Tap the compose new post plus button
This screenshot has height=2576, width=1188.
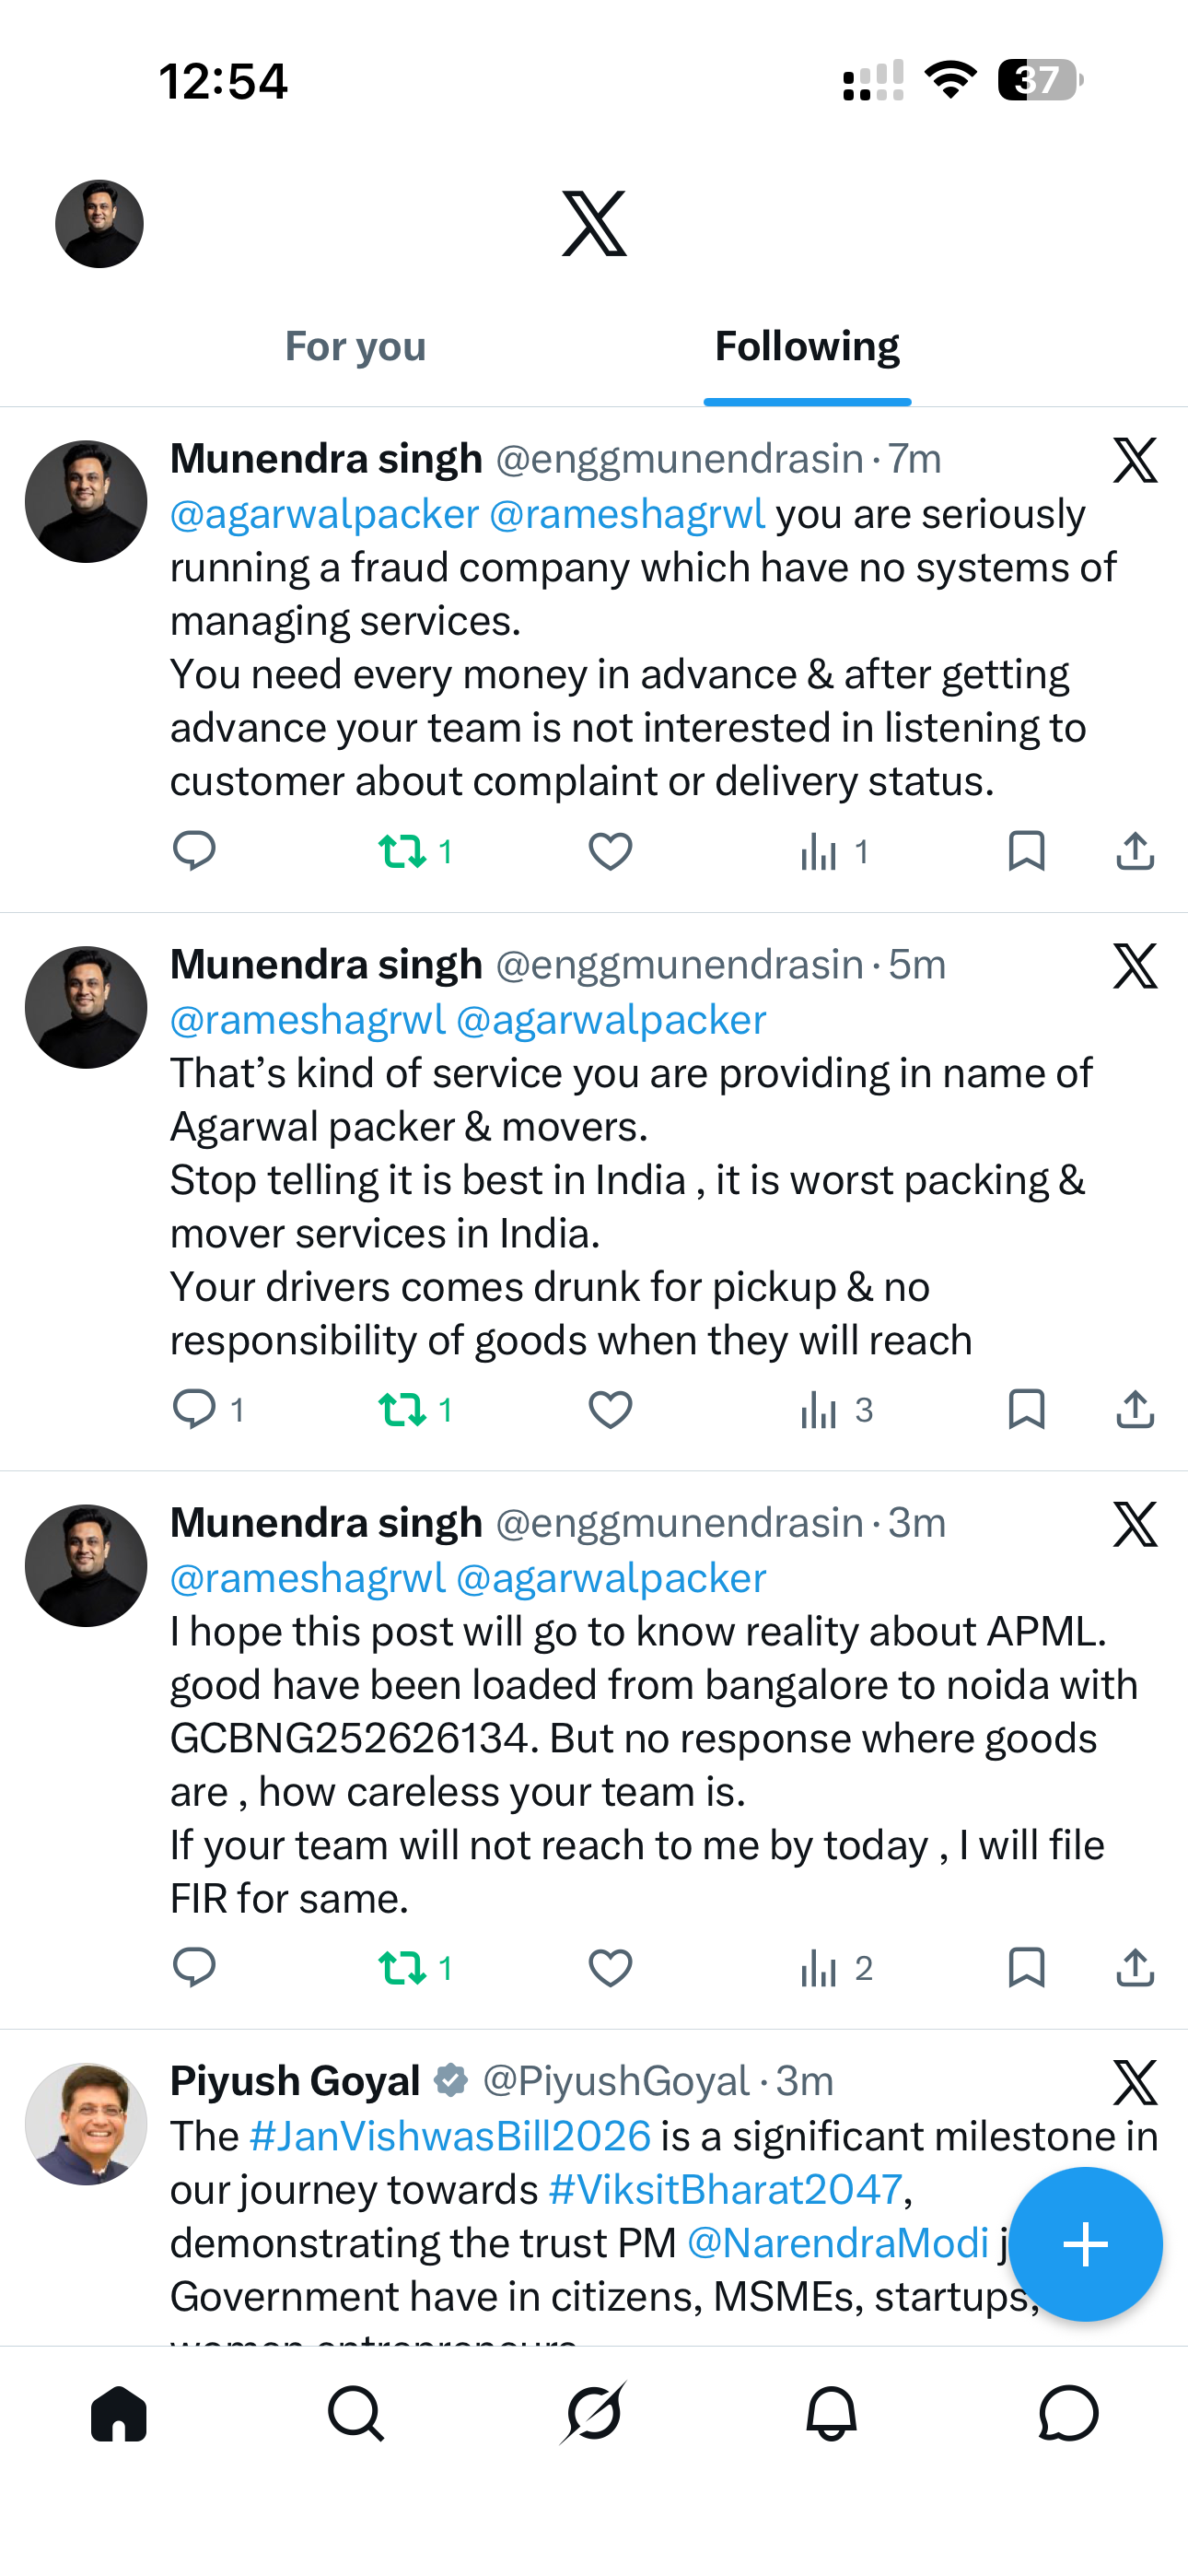click(x=1085, y=2244)
